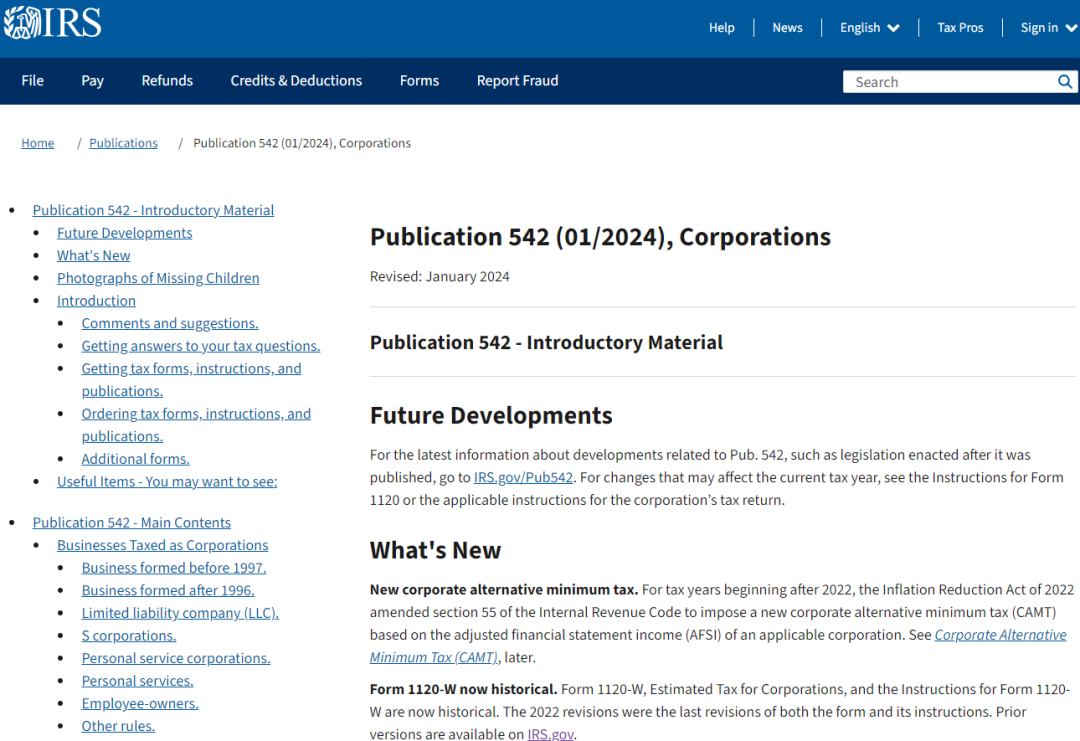
Task: Open Getting answers to your tax questions
Action: 201,346
